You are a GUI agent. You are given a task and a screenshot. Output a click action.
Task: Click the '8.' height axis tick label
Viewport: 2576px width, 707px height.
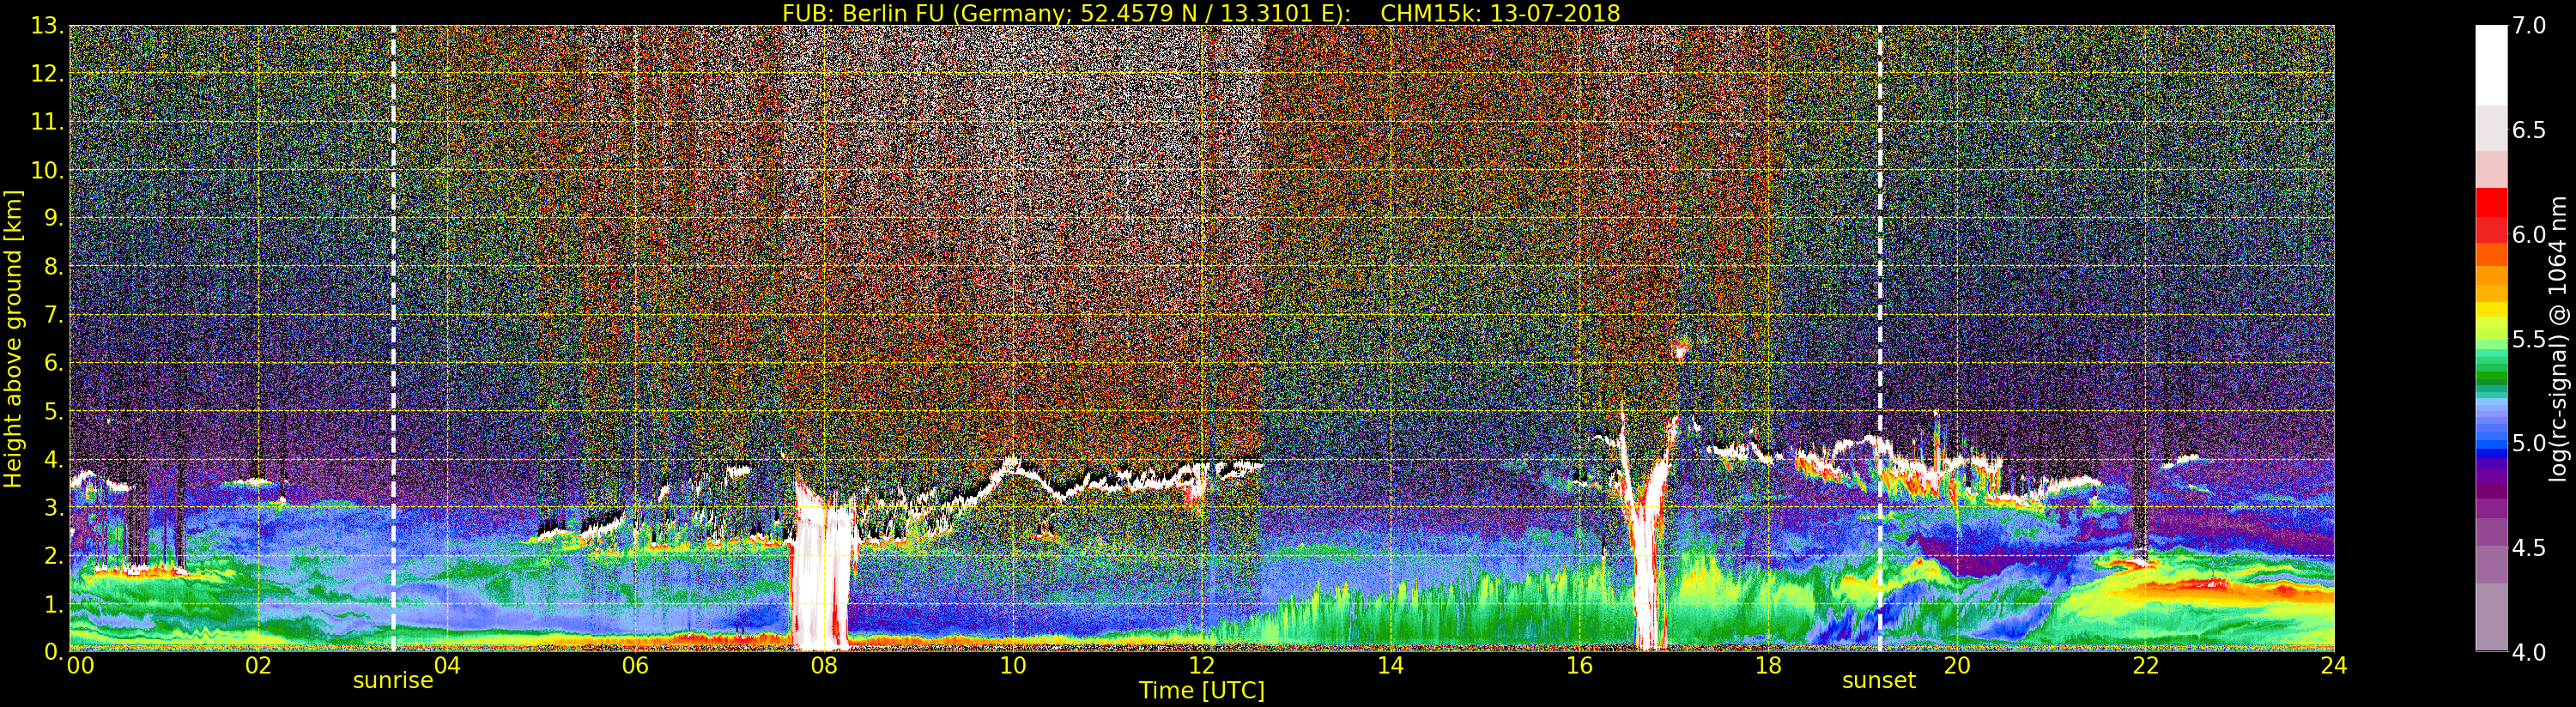click(x=53, y=267)
